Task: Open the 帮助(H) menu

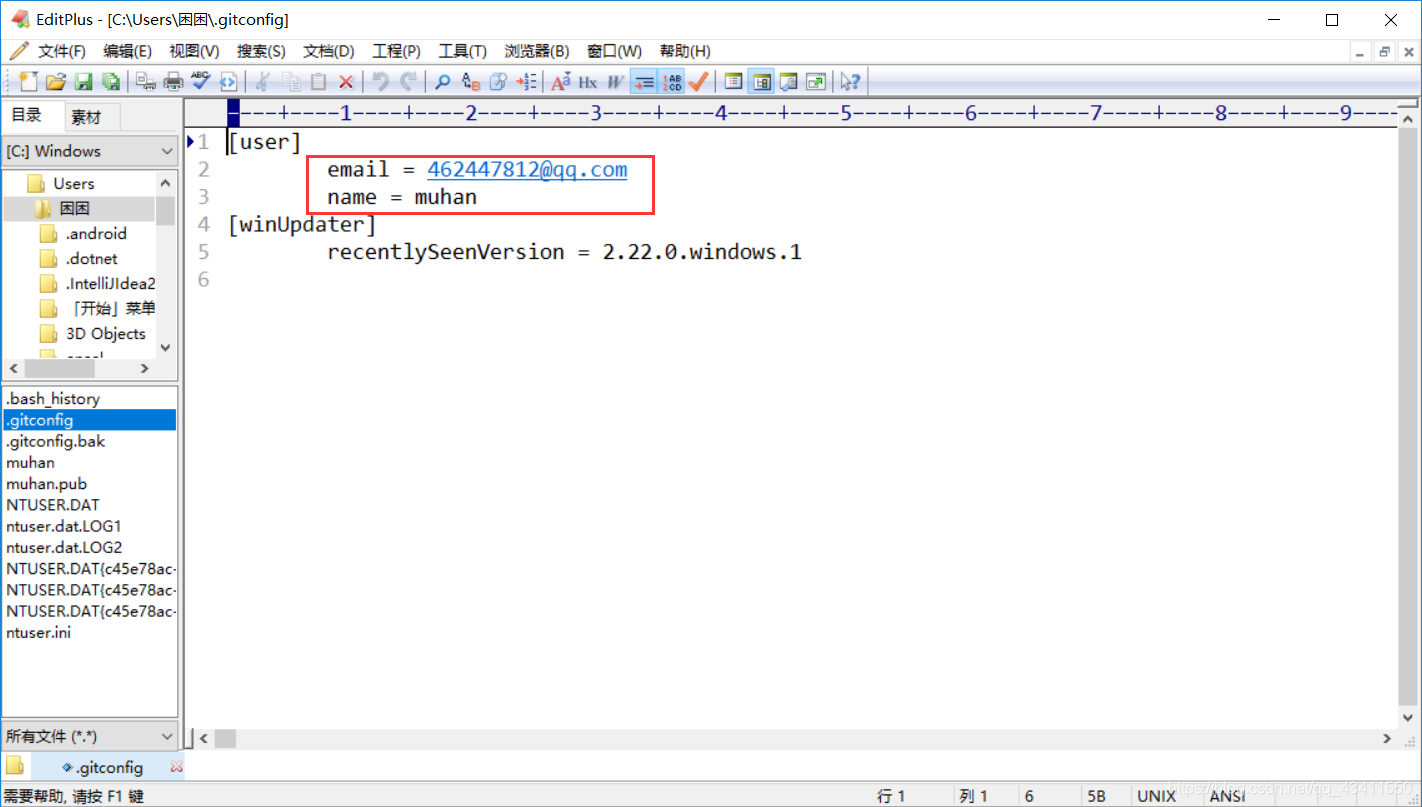Action: click(x=685, y=51)
